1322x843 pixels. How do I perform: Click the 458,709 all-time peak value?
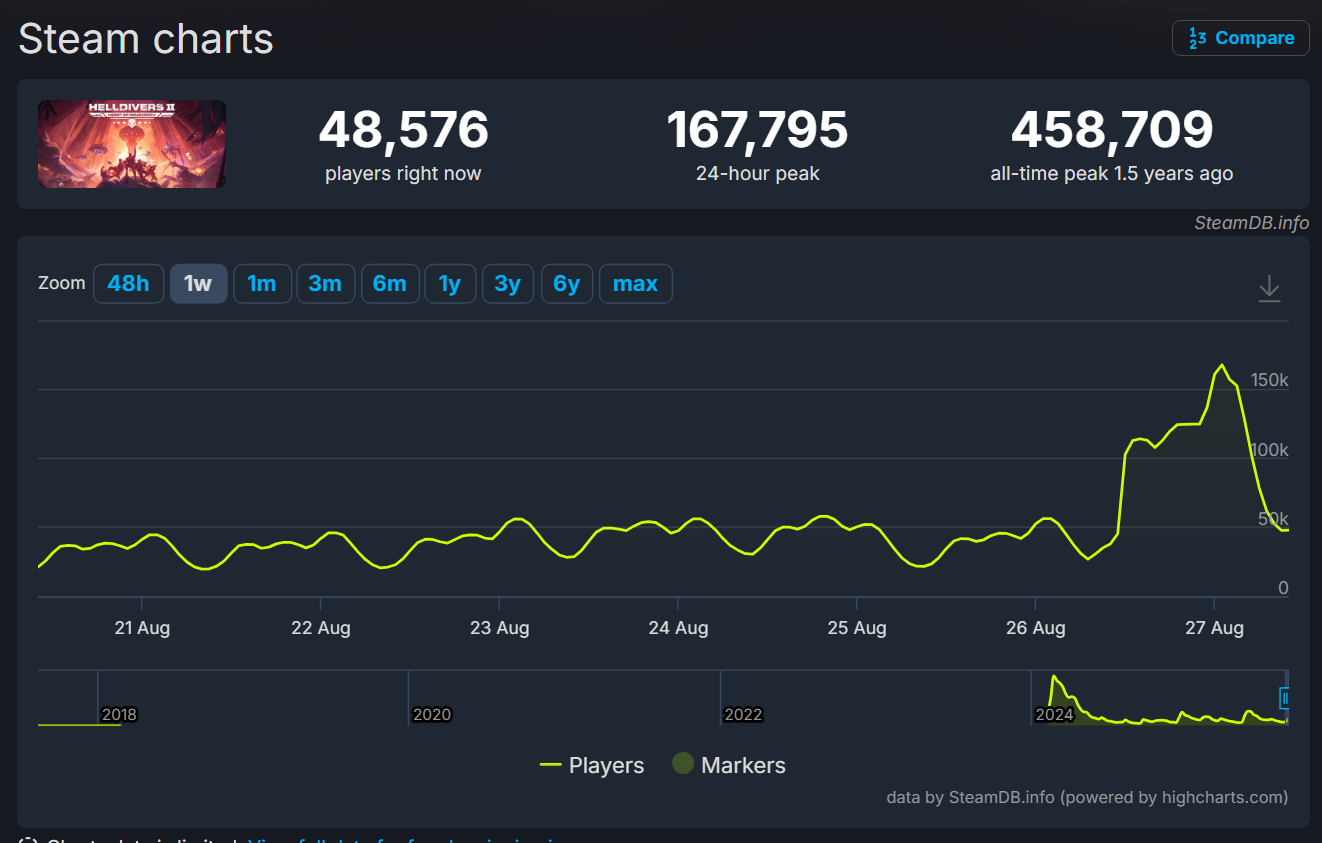coord(1112,130)
